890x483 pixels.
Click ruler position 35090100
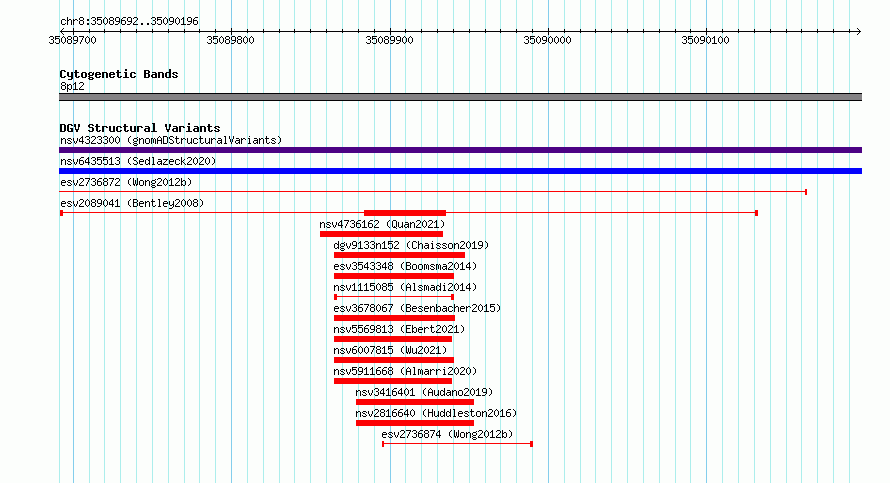click(x=706, y=40)
